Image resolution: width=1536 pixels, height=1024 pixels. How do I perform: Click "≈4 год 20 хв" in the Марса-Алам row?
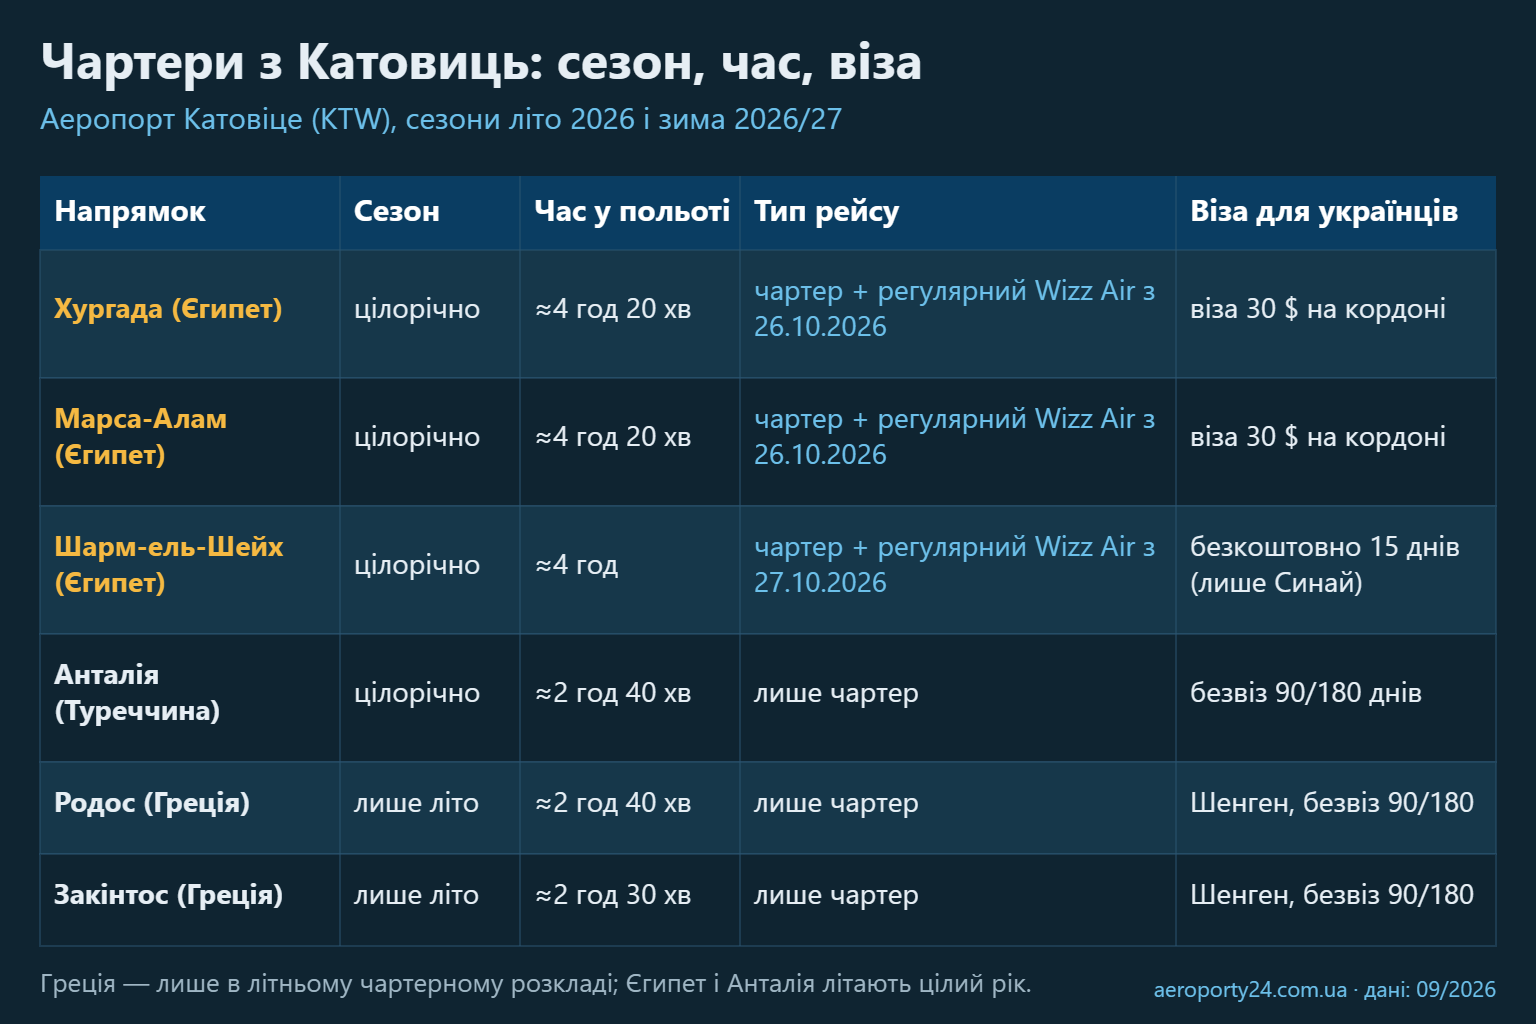tap(613, 437)
